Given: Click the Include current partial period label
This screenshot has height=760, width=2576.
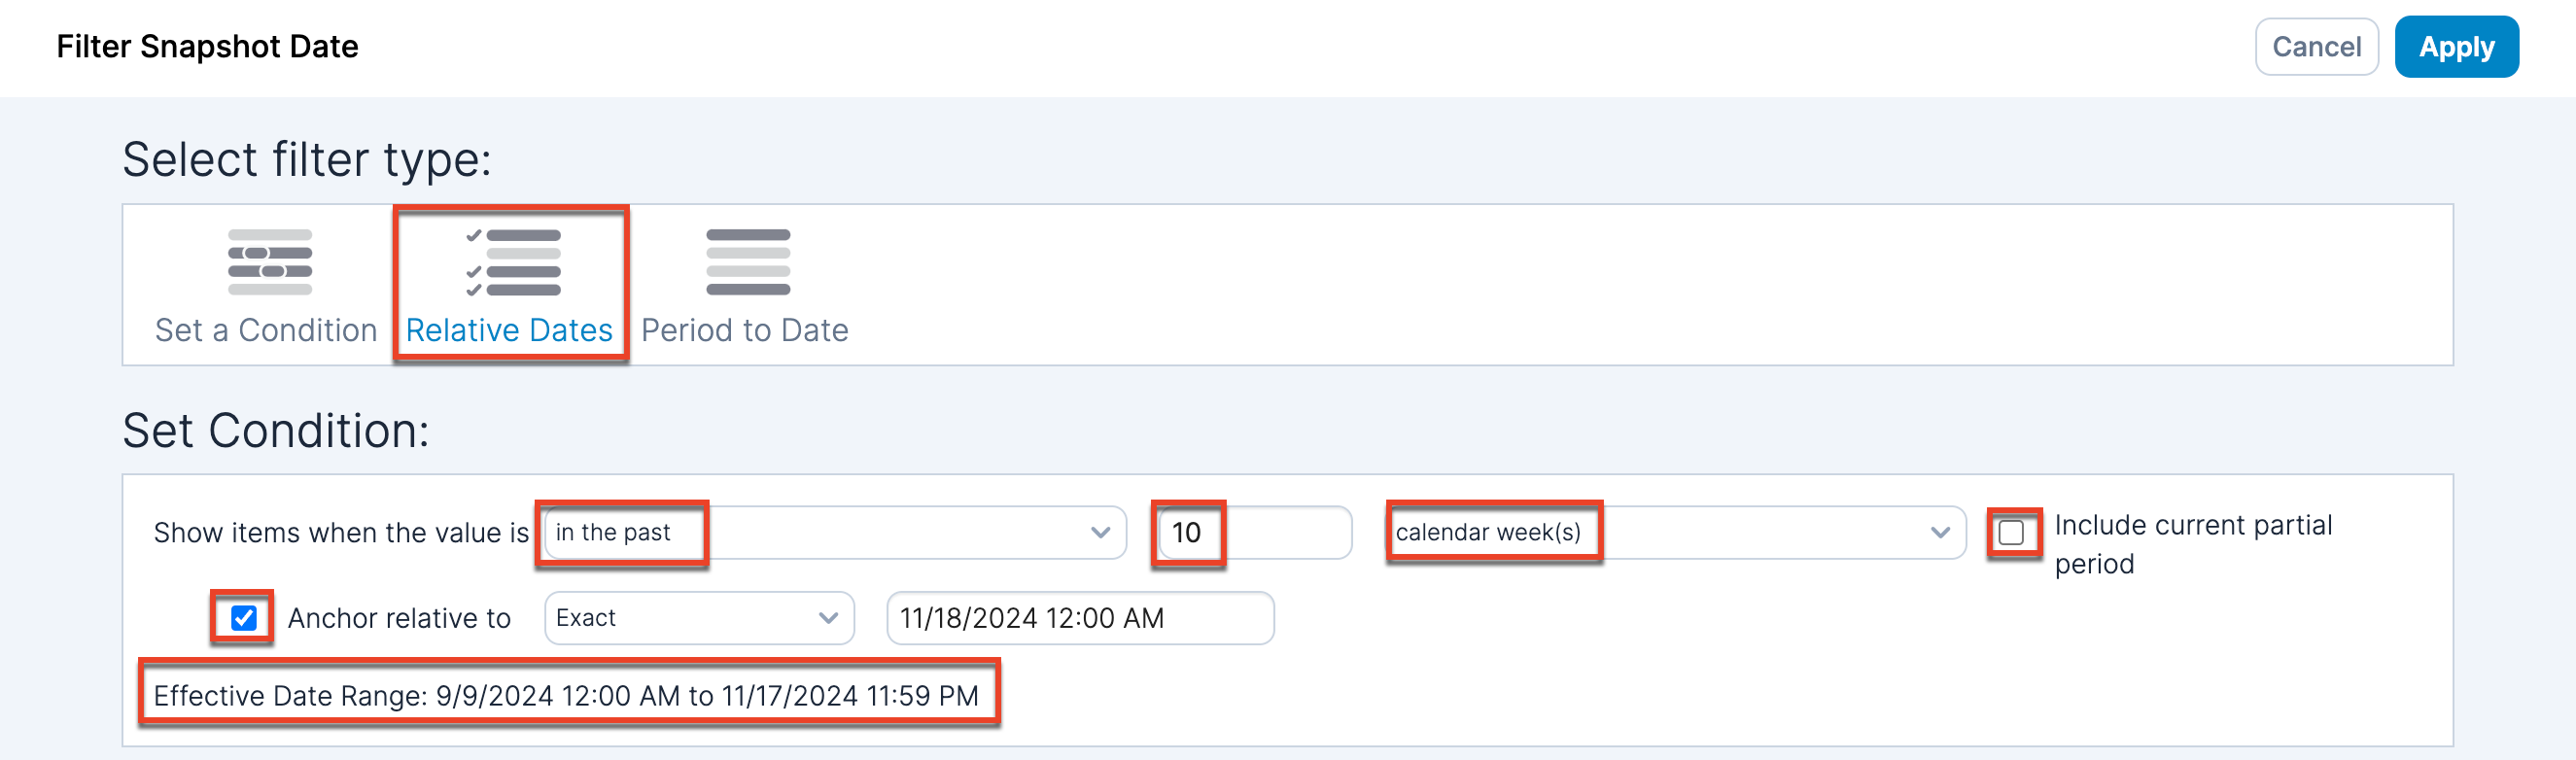Looking at the screenshot, I should (2192, 543).
